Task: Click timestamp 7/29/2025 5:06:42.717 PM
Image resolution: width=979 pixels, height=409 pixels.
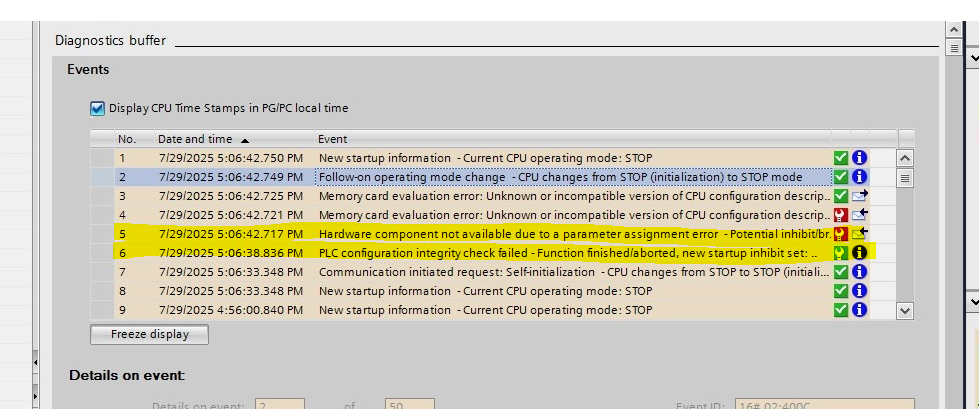Action: click(230, 234)
